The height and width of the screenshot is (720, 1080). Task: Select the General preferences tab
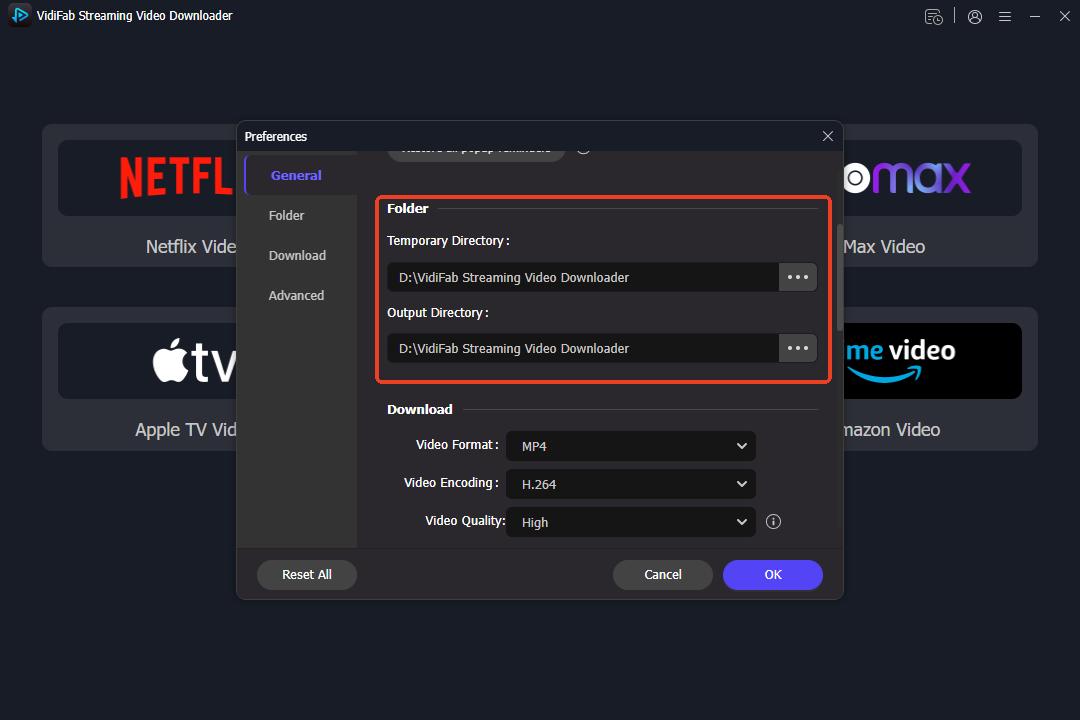[300, 175]
